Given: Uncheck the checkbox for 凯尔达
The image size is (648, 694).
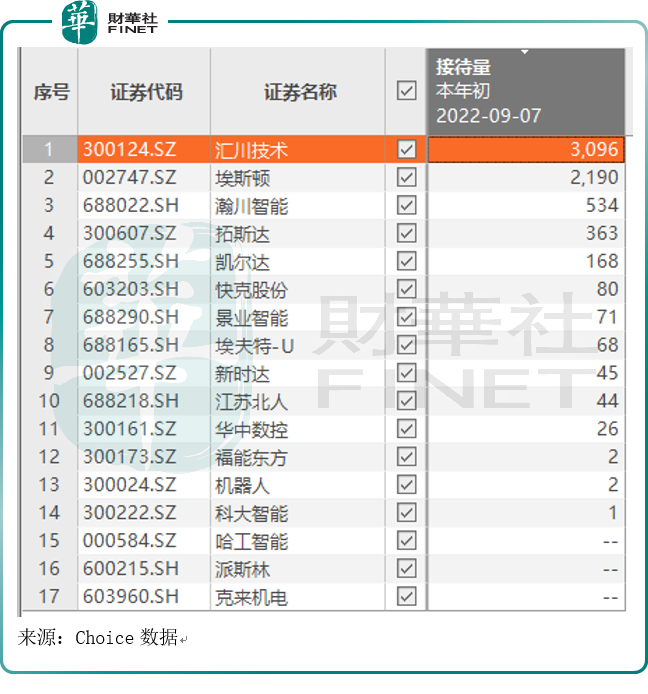Looking at the screenshot, I should point(406,261).
